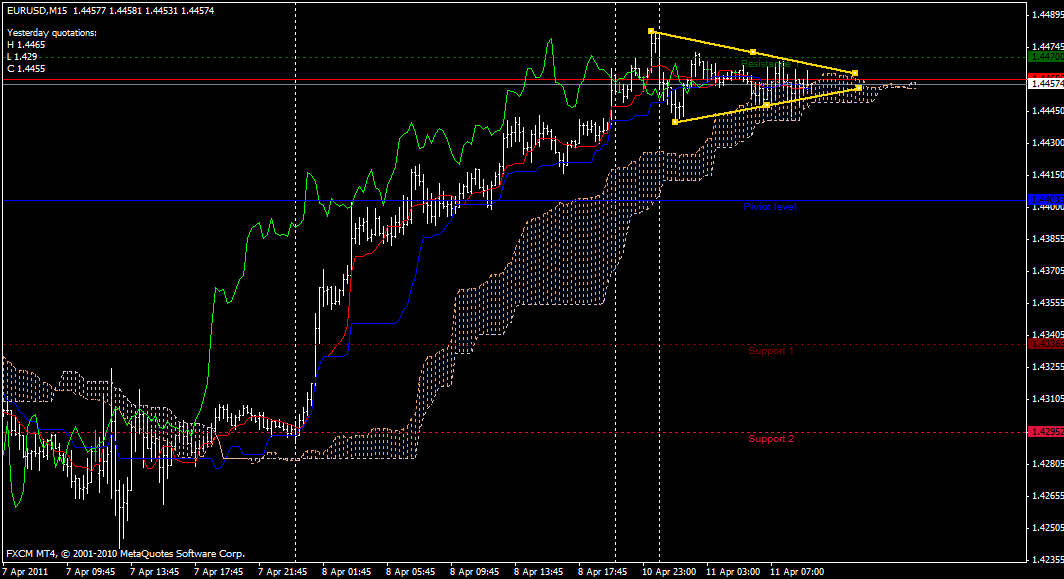The width and height of the screenshot is (1064, 579).
Task: Click the right apex yellow anchor of the triangle
Action: (x=854, y=72)
